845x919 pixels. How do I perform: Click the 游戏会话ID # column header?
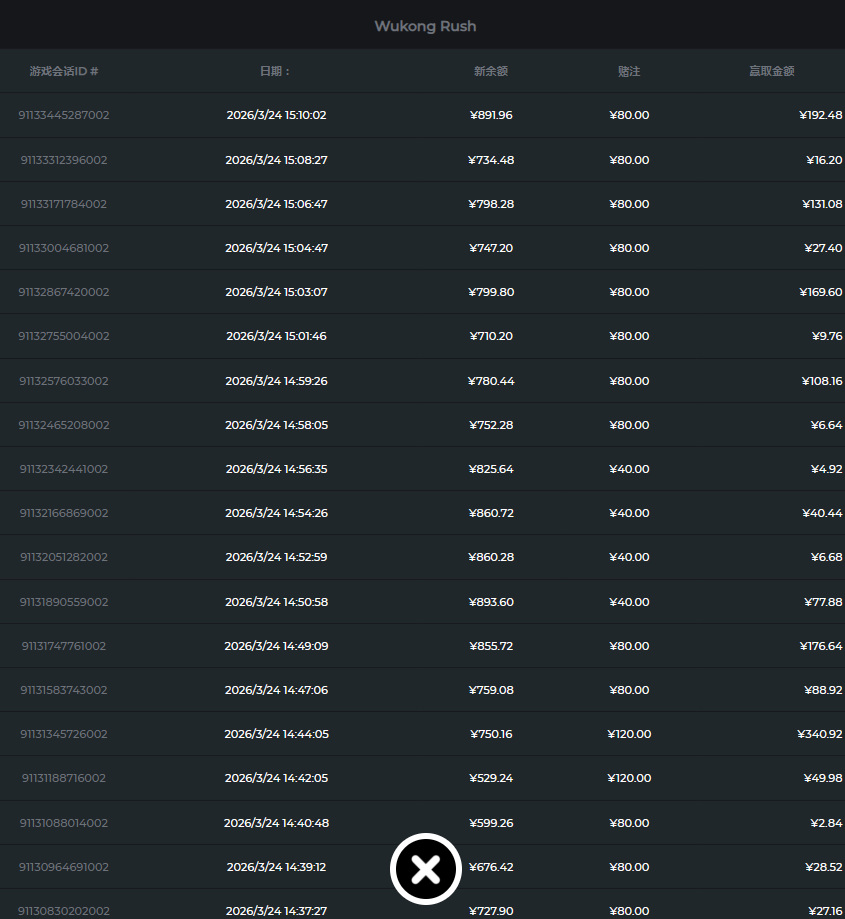pos(64,72)
